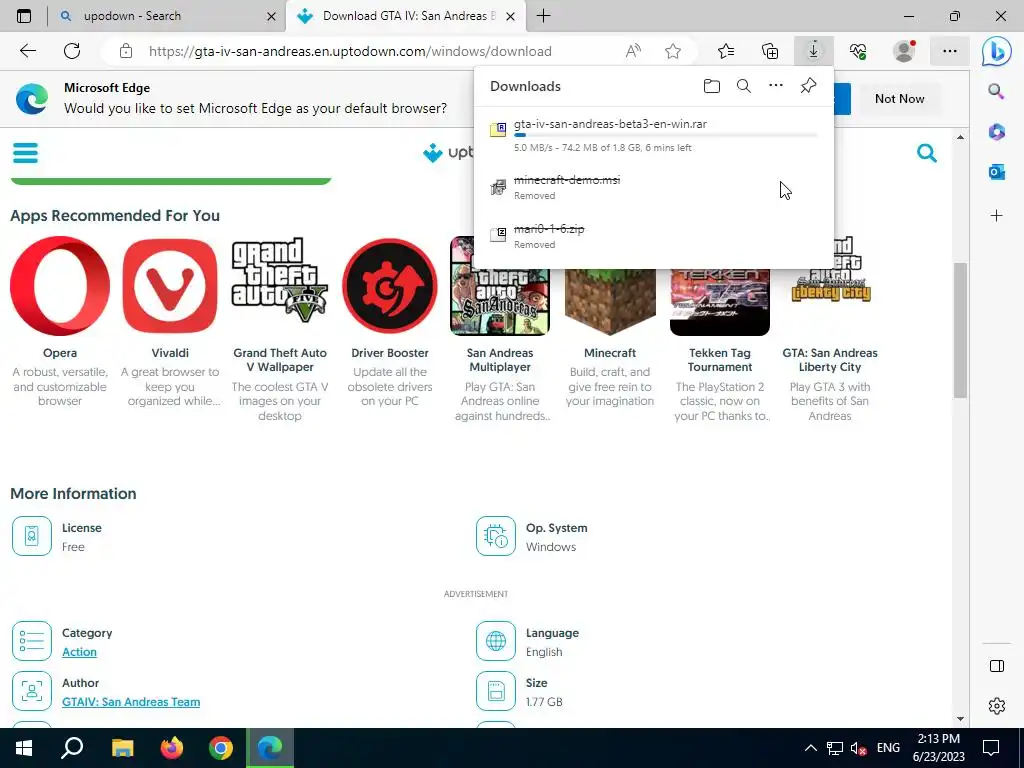Click the rar download progress bar

click(665, 135)
